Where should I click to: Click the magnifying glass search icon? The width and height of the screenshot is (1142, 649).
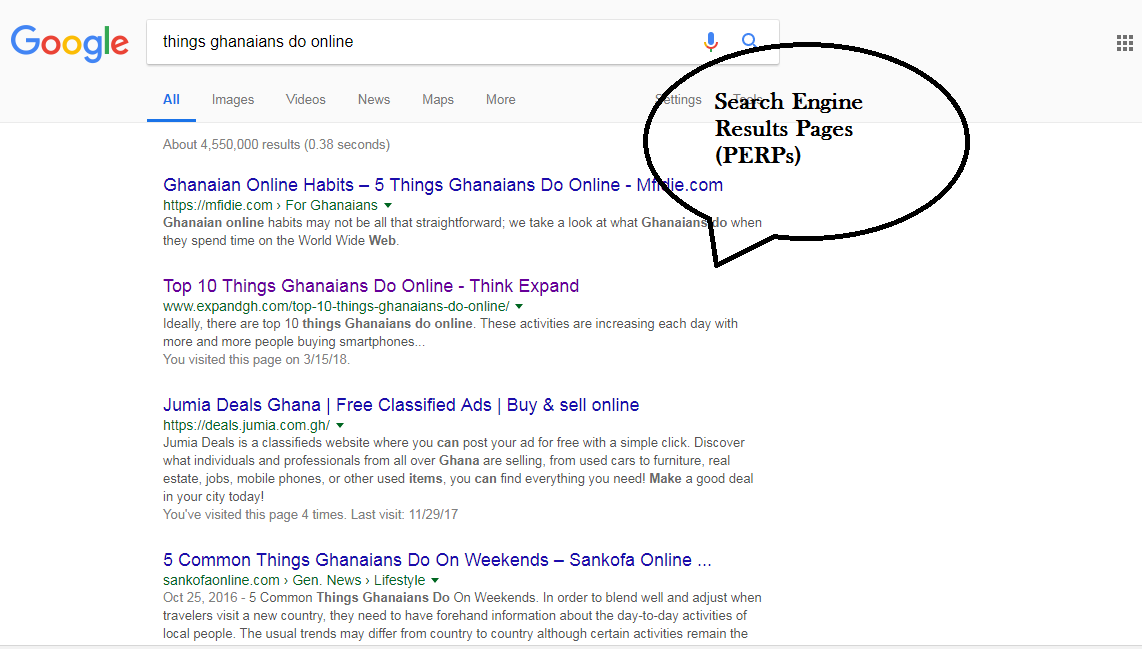click(x=749, y=41)
